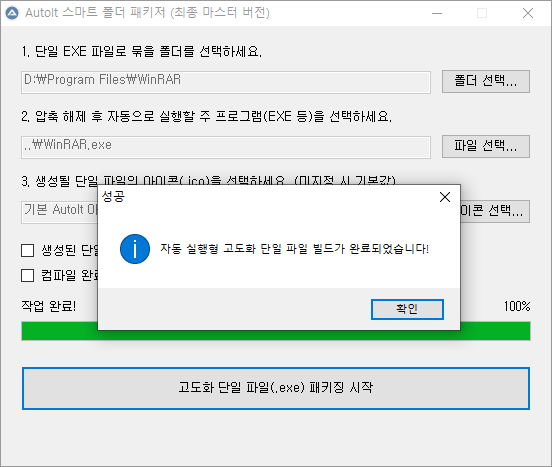Click the 폴더 선택... button
The width and height of the screenshot is (552, 467).
click(x=486, y=81)
